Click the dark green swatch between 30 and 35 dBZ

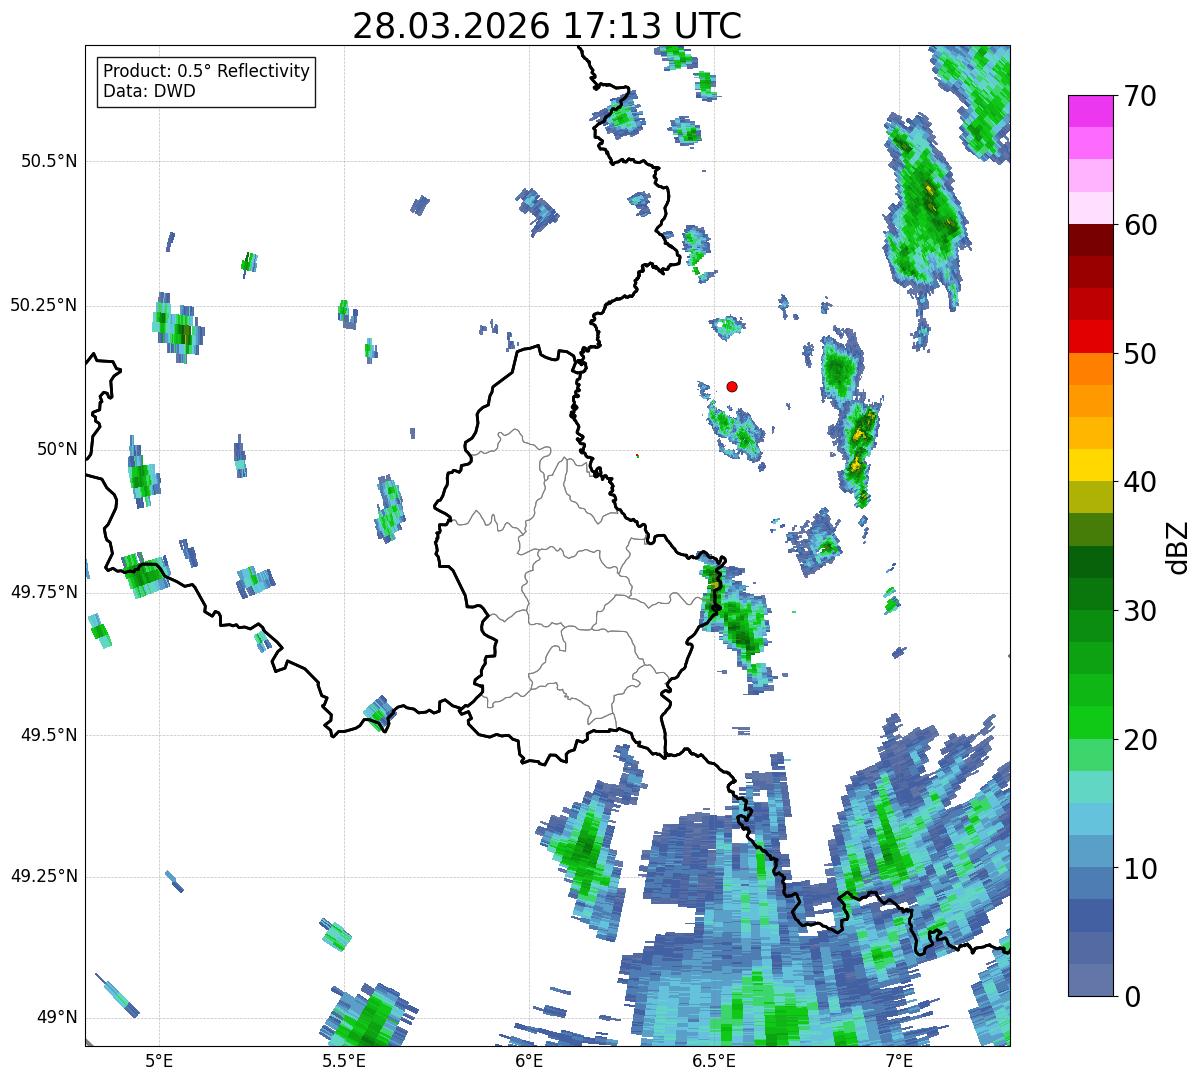click(x=1090, y=562)
